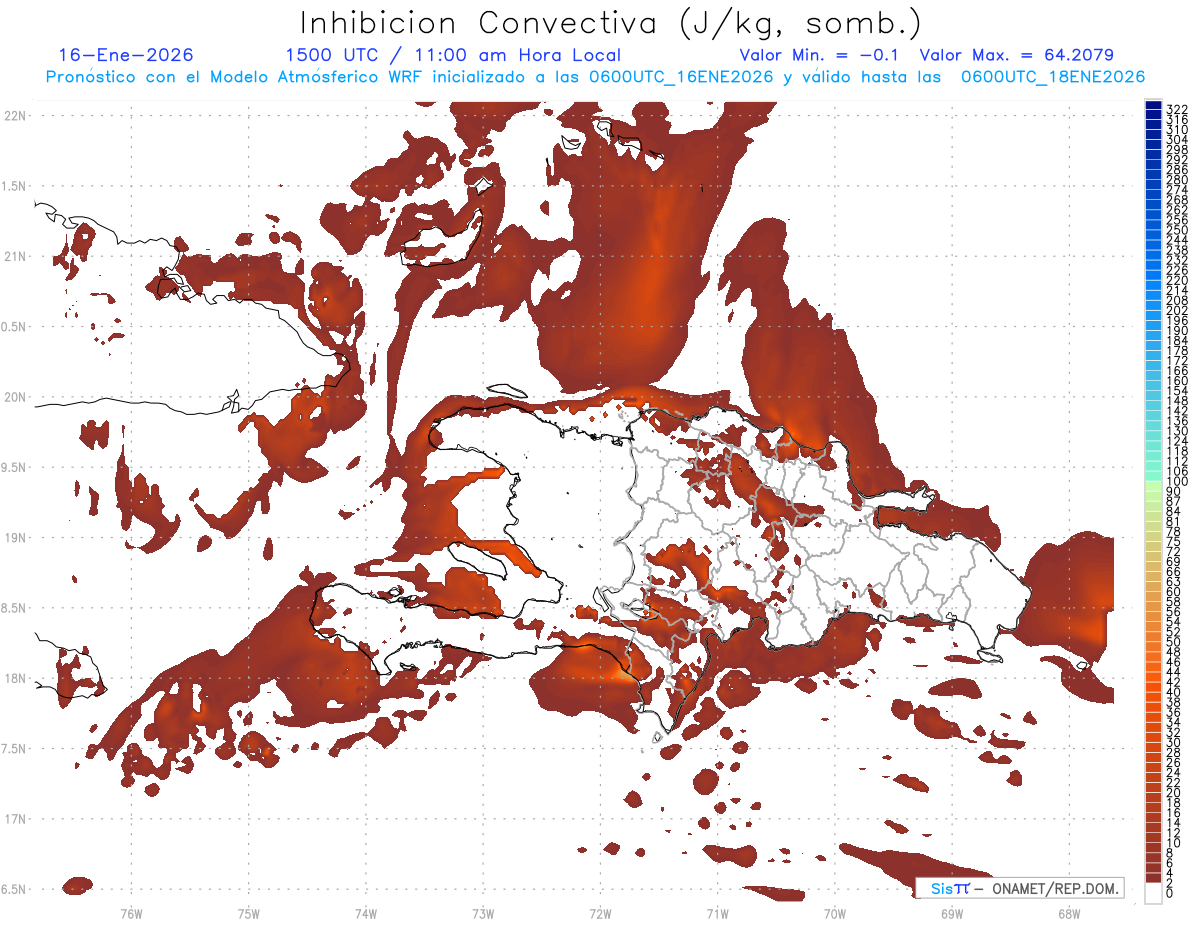Click the '0.5N' latitude label
This screenshot has height=927, width=1200.
tap(13, 327)
